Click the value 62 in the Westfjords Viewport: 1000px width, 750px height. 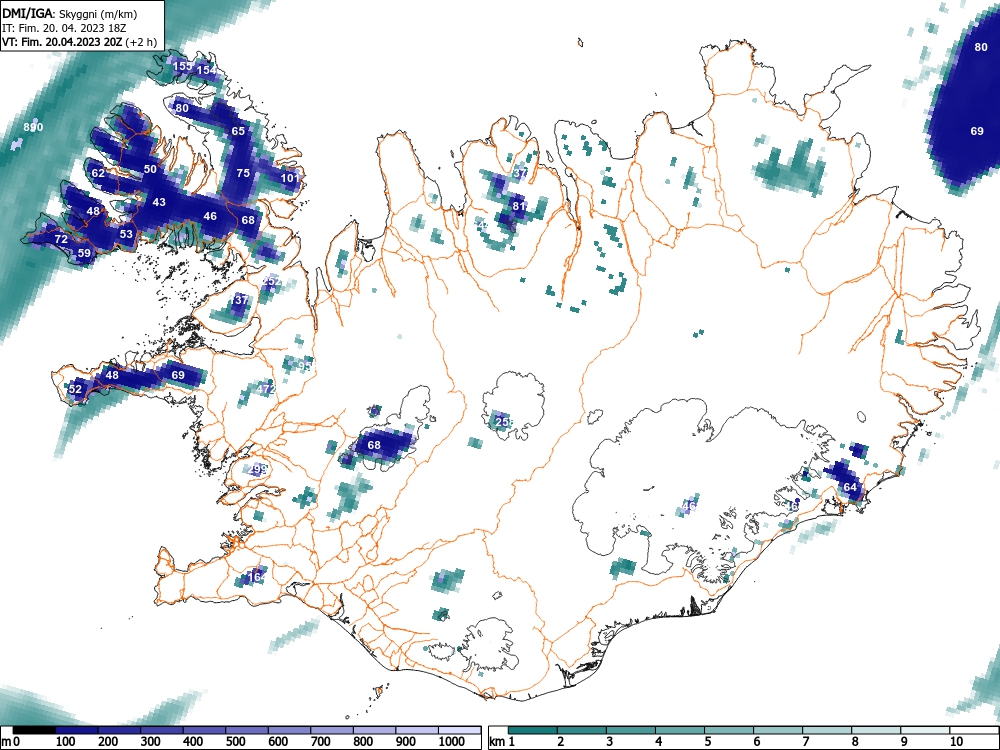click(98, 173)
